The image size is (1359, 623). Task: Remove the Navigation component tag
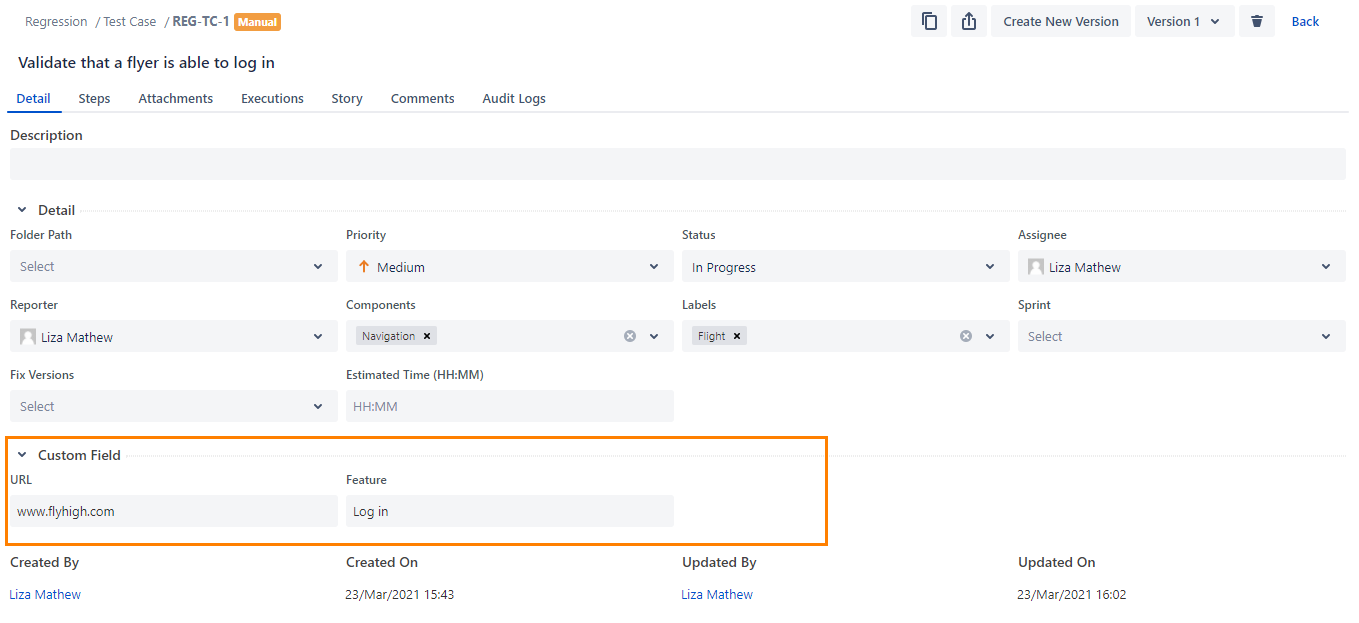(427, 336)
